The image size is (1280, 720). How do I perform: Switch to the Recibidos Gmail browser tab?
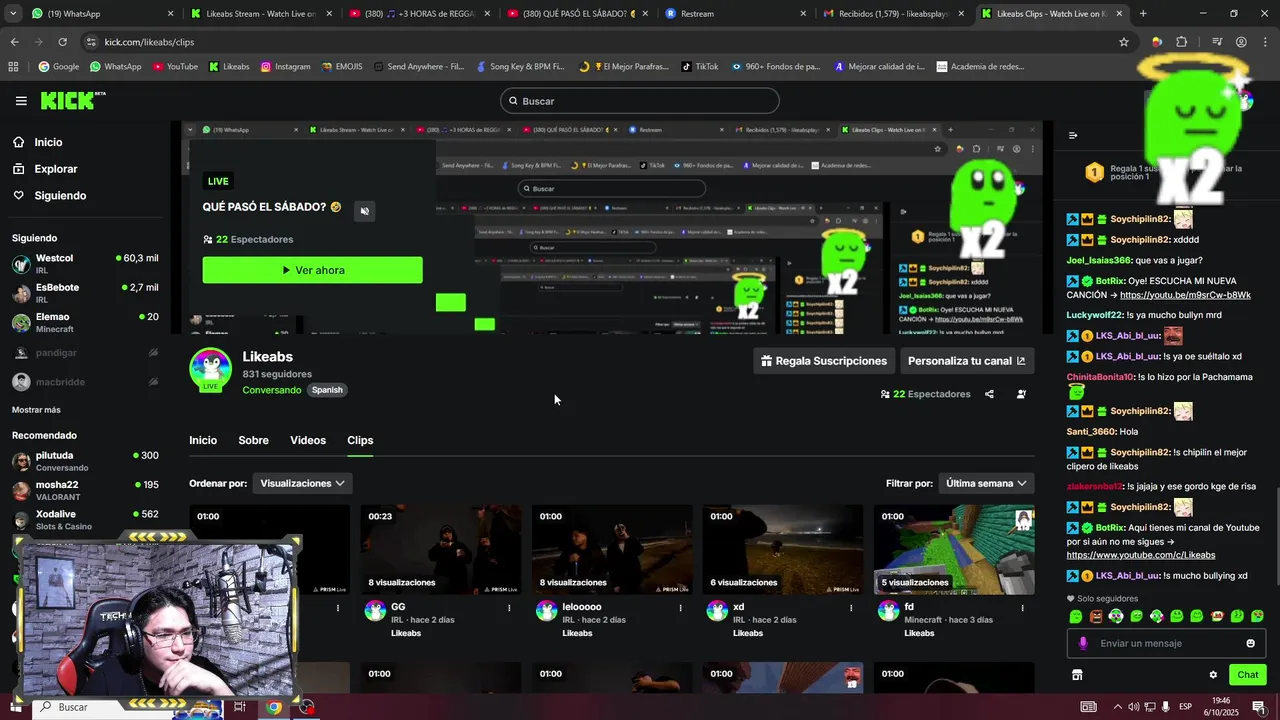[x=893, y=14]
